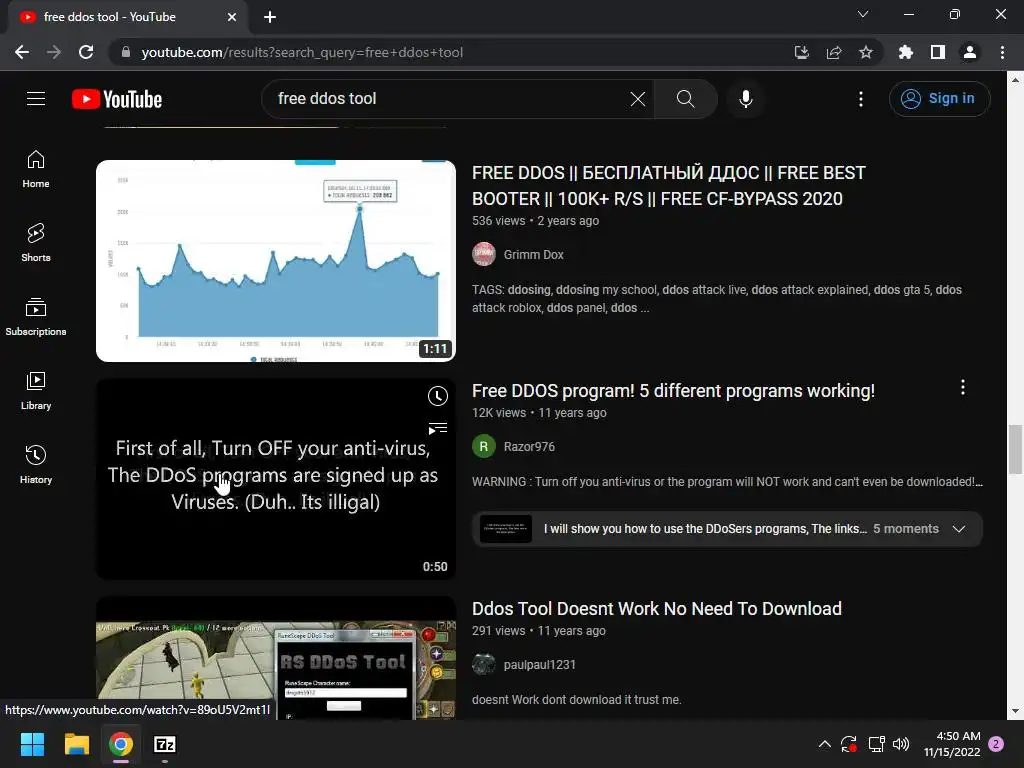
Task: Open History in sidebar
Action: 36,464
